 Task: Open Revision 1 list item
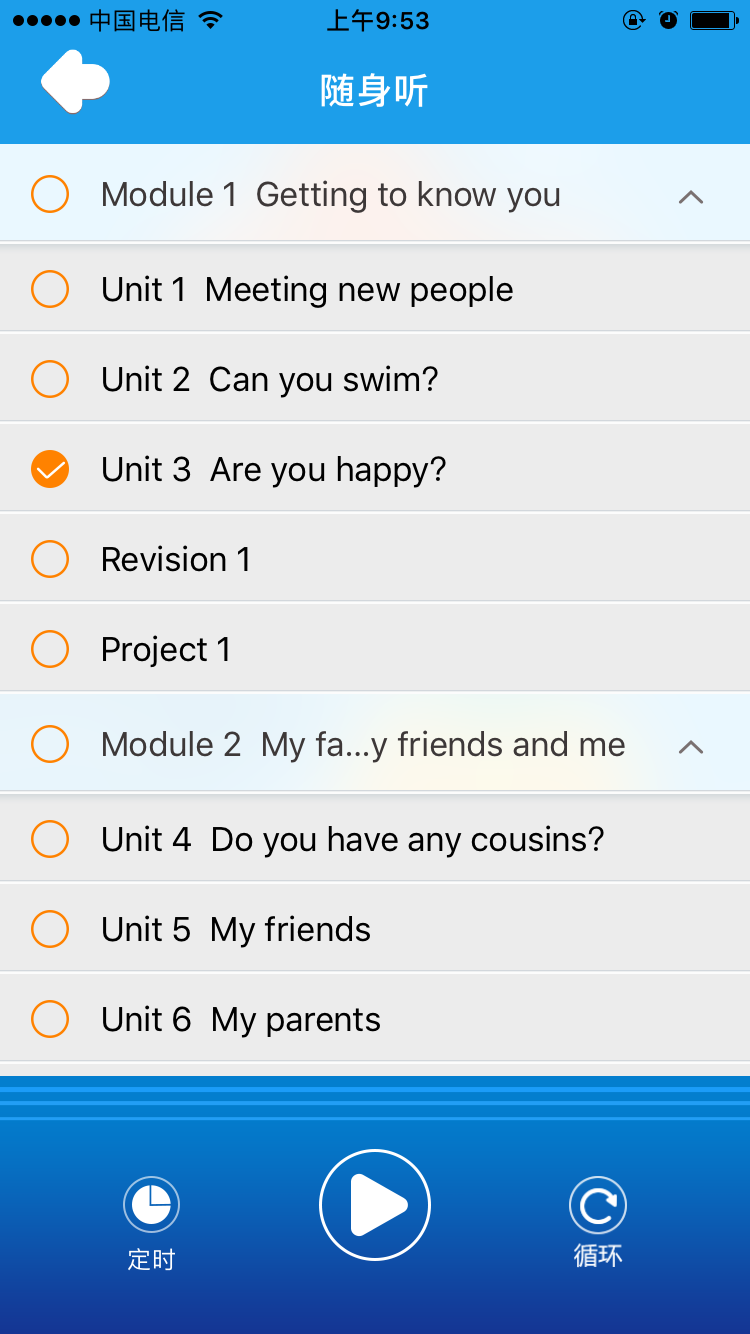(176, 560)
